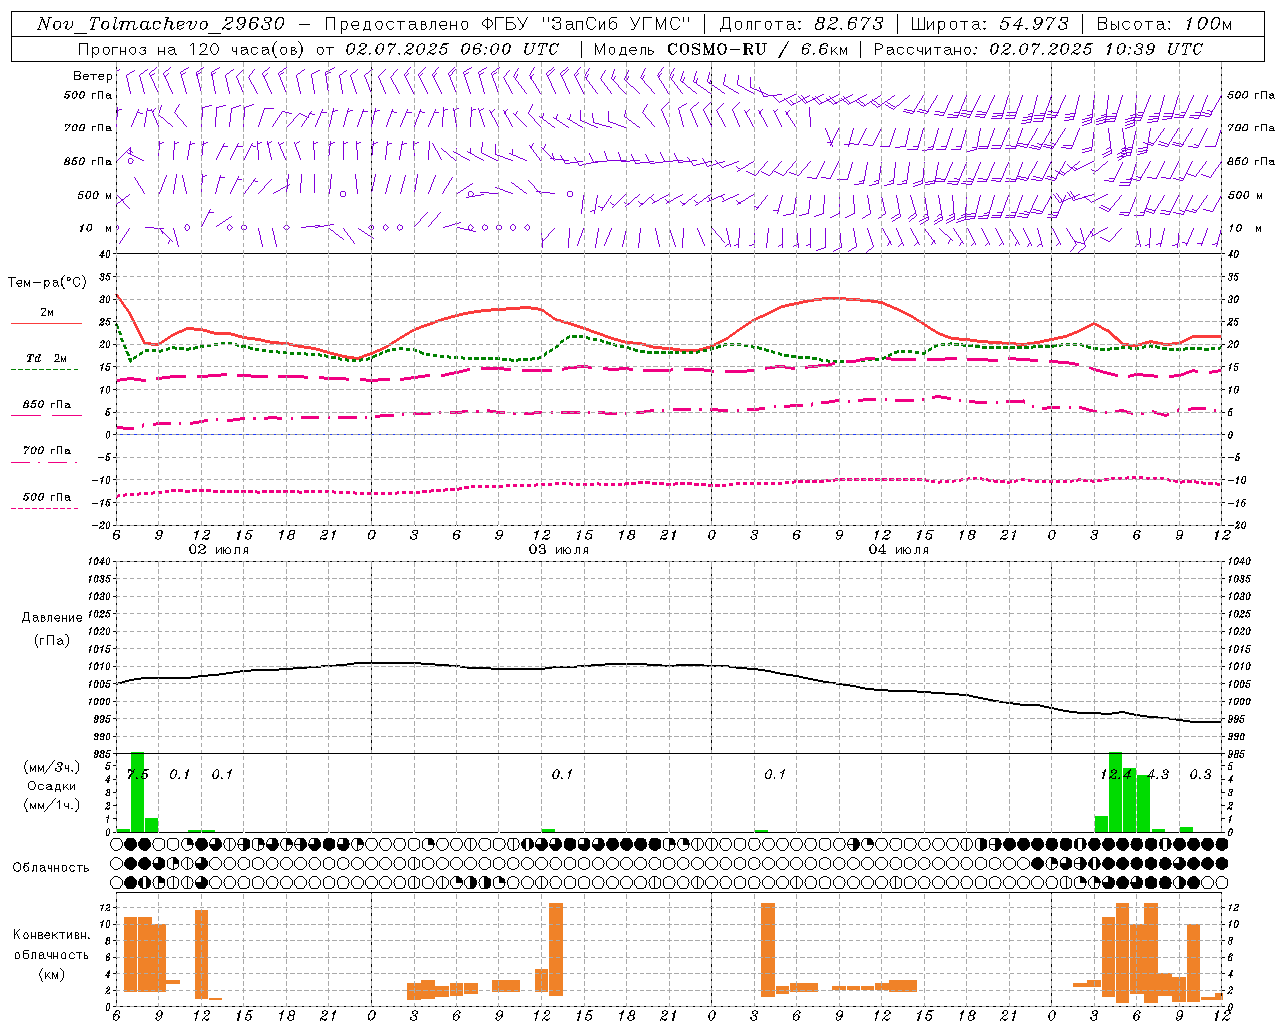
Task: Click the Ветер wind panel label
Action: [x=92, y=76]
